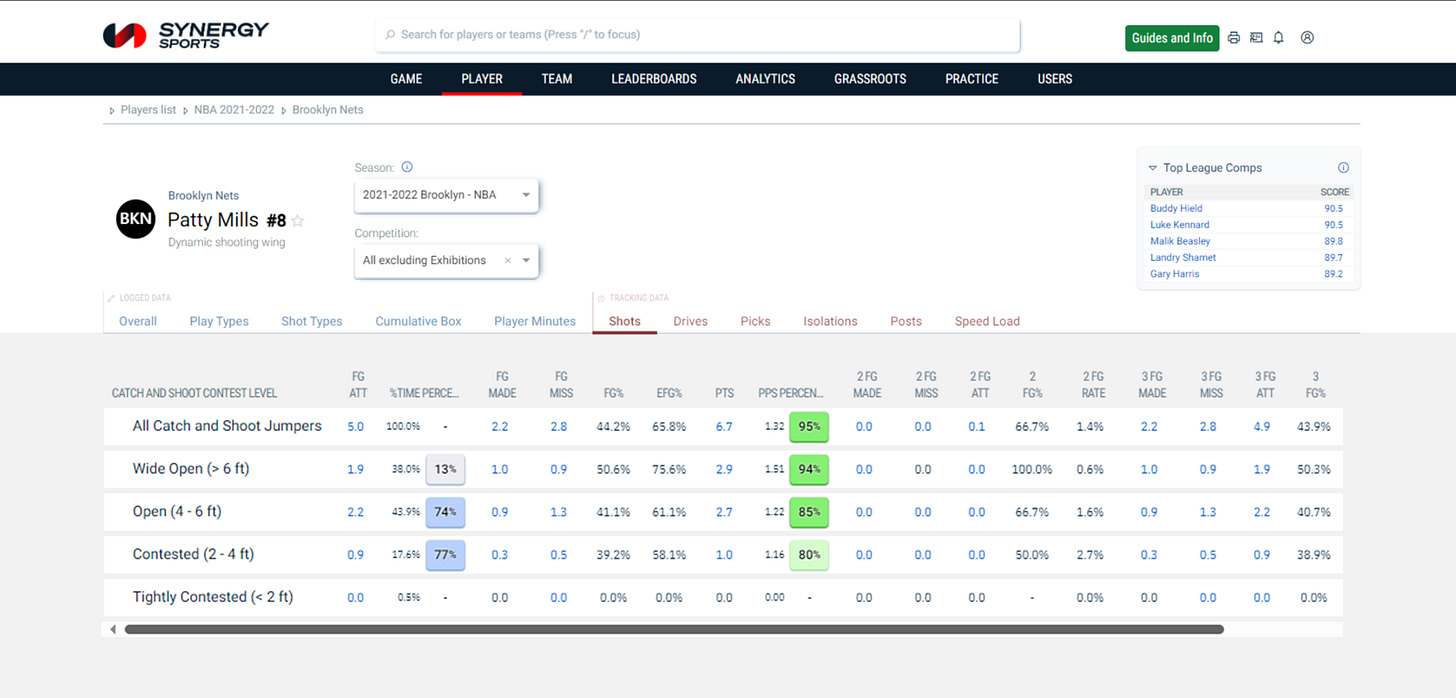The height and width of the screenshot is (698, 1456).
Task: Click 2.2 FG ATT in Open row
Action: [x=355, y=512]
